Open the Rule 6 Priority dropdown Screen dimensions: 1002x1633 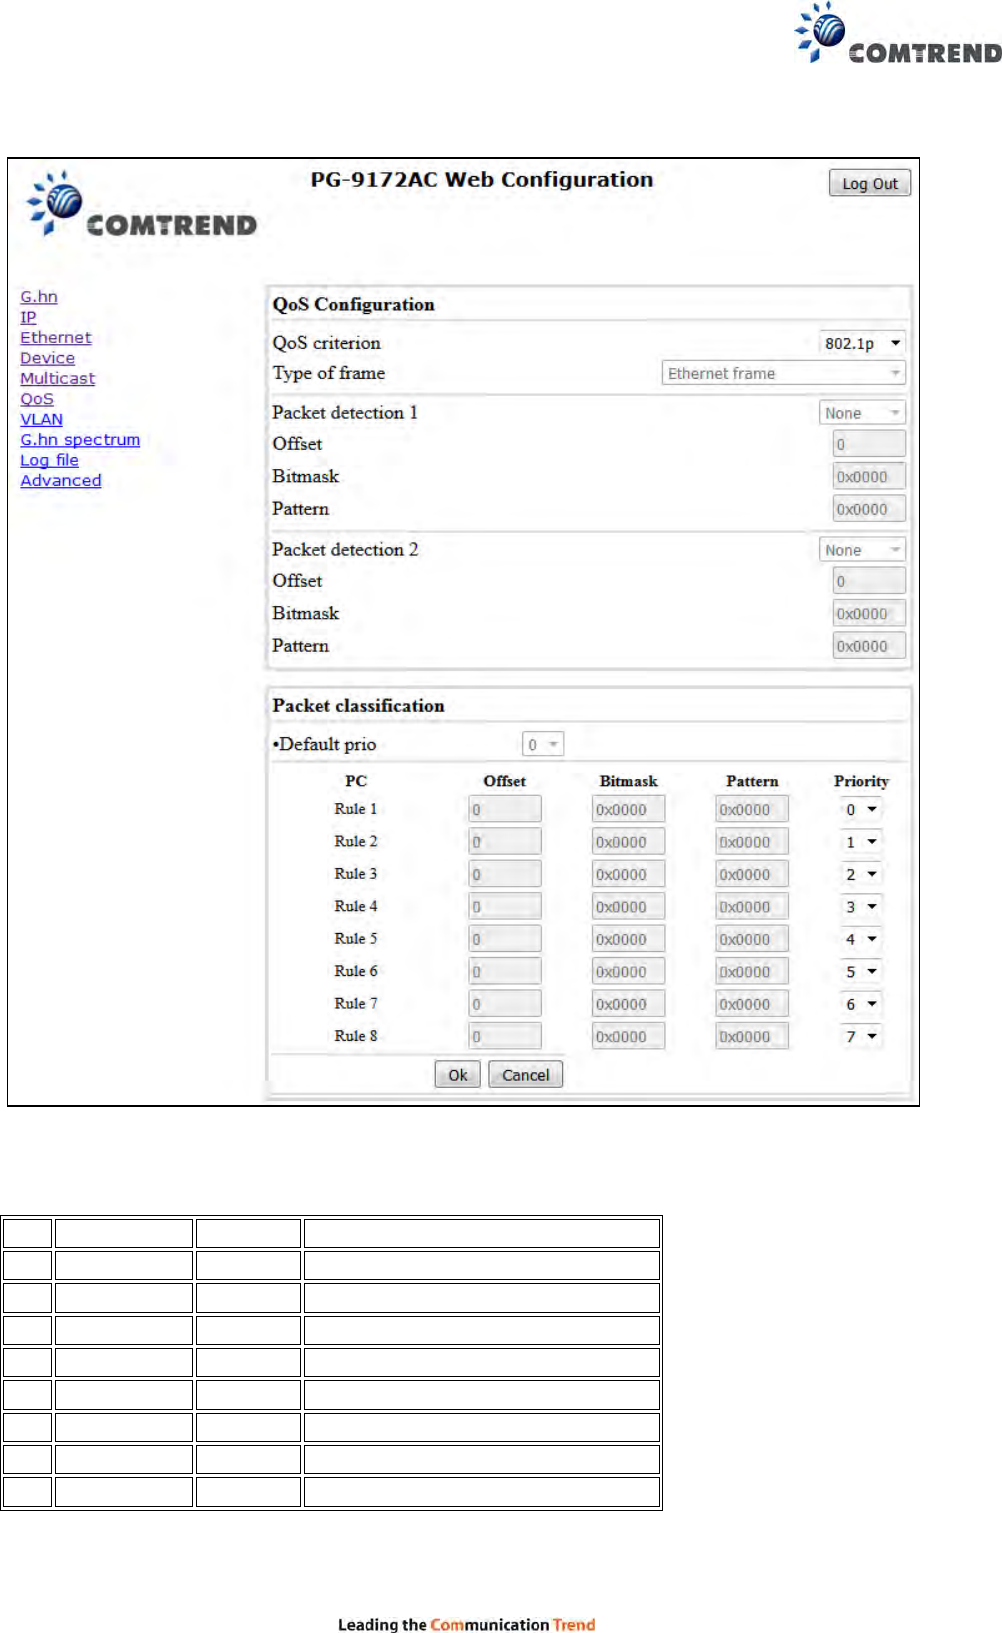tap(860, 972)
